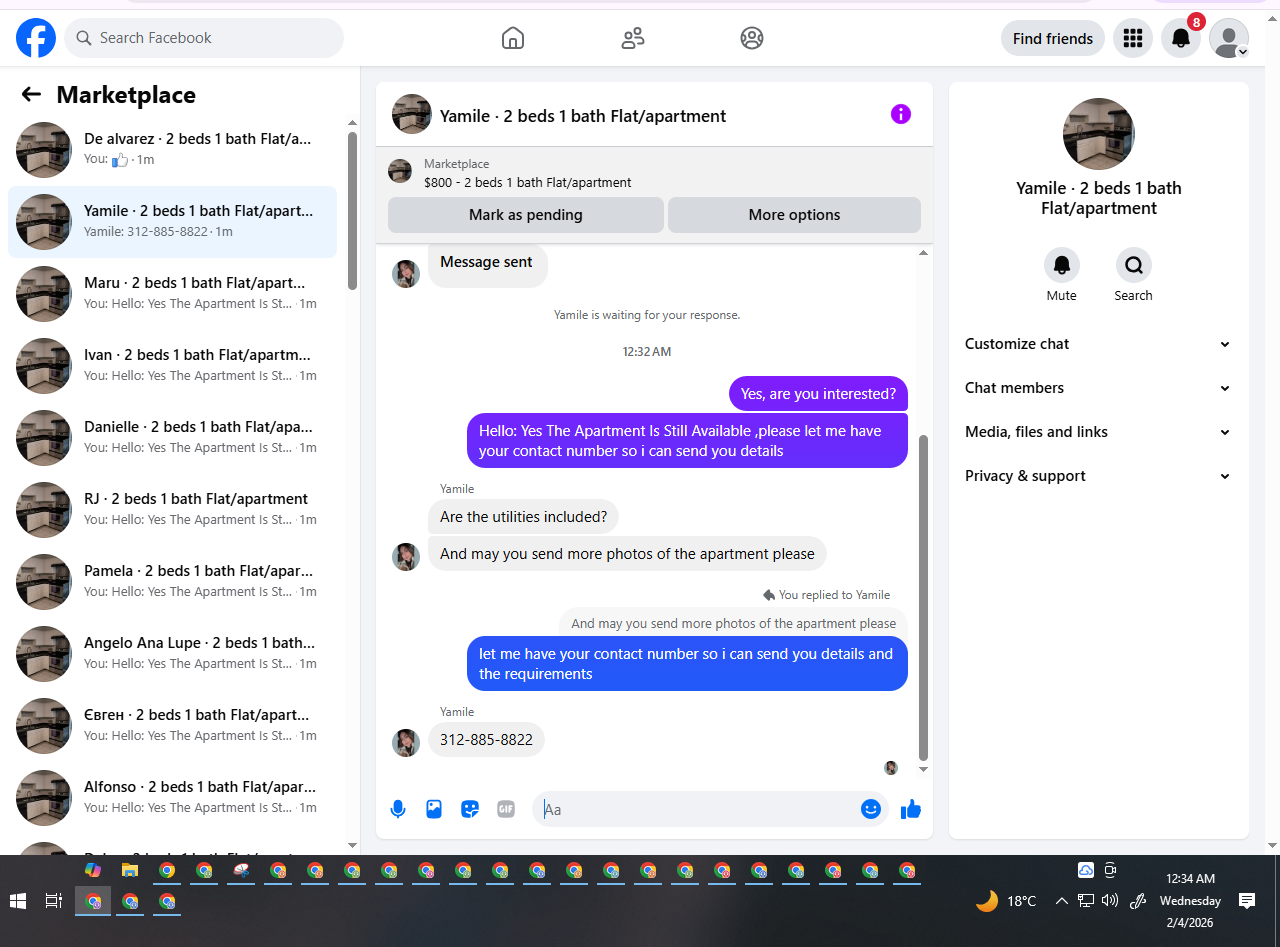1280x947 pixels.
Task: Select Yamile conversation in list
Action: 172,222
